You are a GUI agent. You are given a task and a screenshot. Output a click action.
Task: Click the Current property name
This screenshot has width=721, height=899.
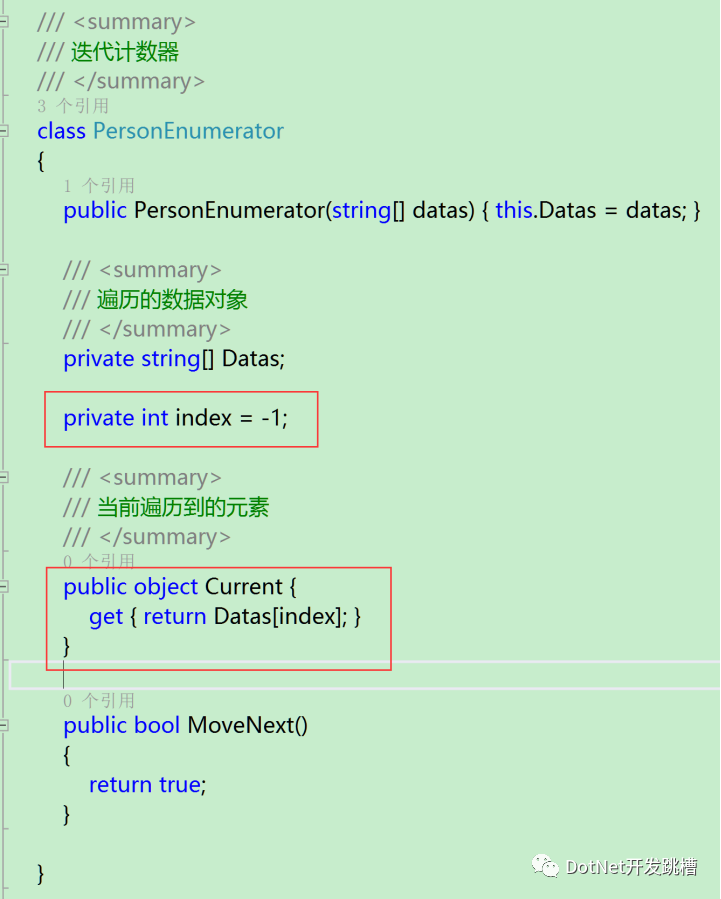(x=244, y=587)
